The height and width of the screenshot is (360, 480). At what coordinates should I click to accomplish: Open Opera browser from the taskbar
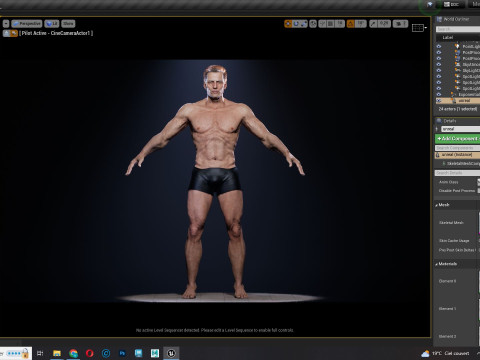[x=90, y=353]
